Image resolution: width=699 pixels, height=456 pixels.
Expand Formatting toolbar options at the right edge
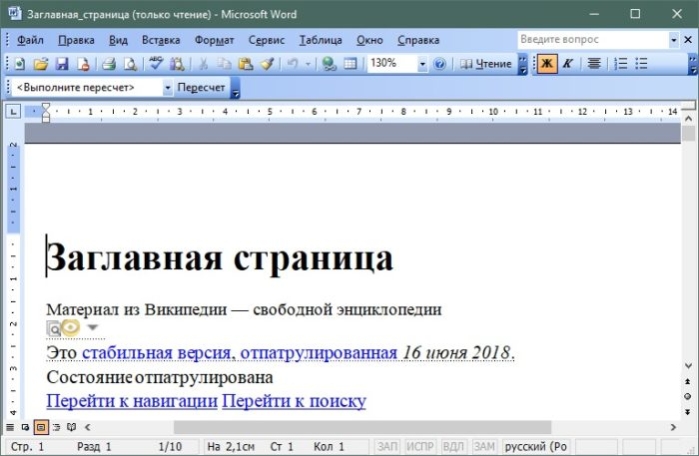[693, 65]
